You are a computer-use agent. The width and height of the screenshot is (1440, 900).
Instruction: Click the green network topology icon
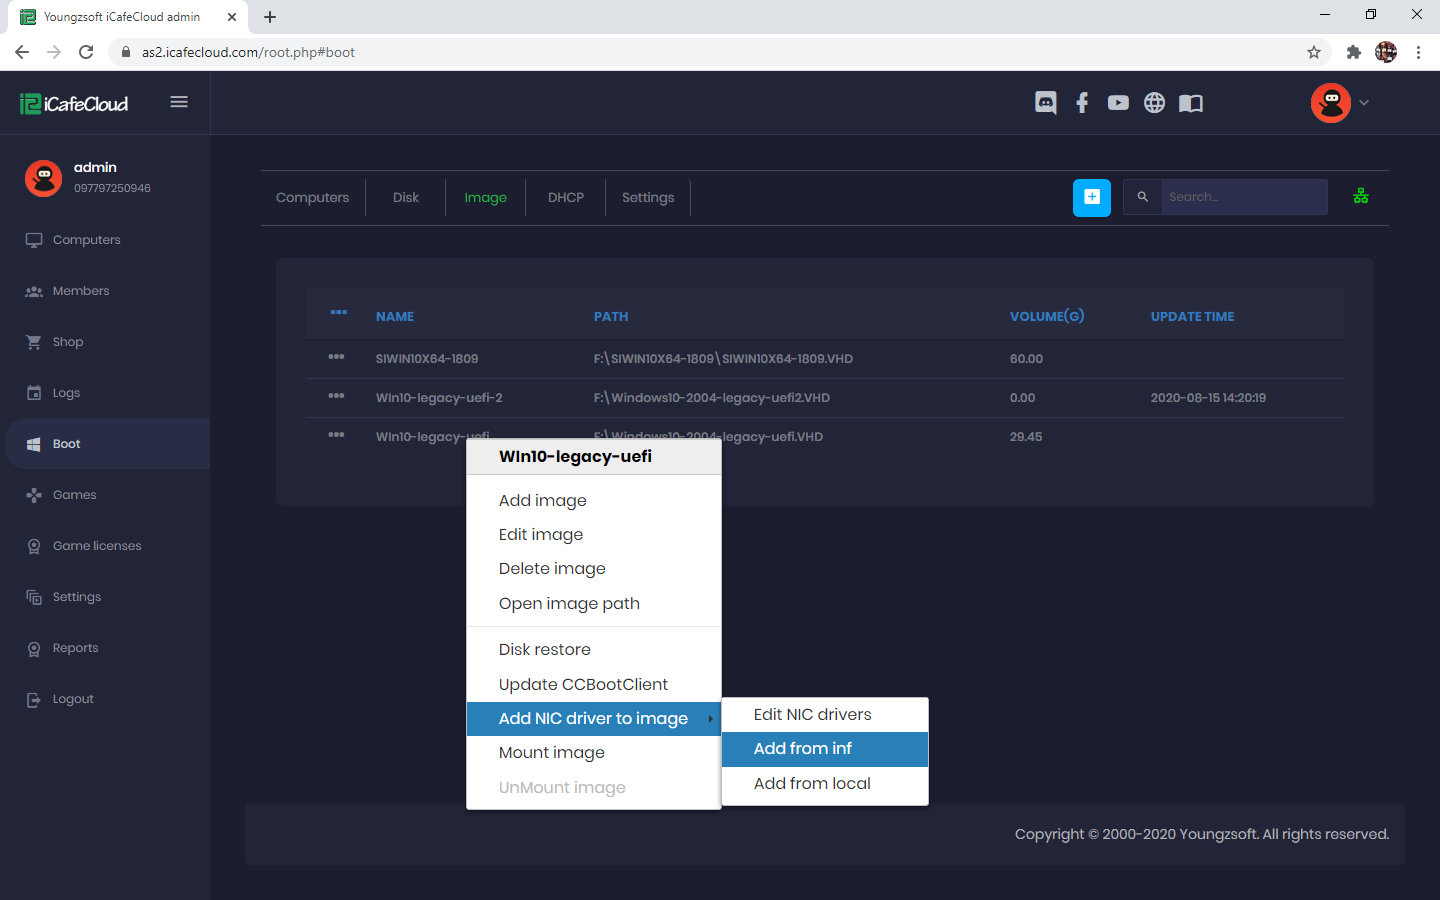[1360, 197]
